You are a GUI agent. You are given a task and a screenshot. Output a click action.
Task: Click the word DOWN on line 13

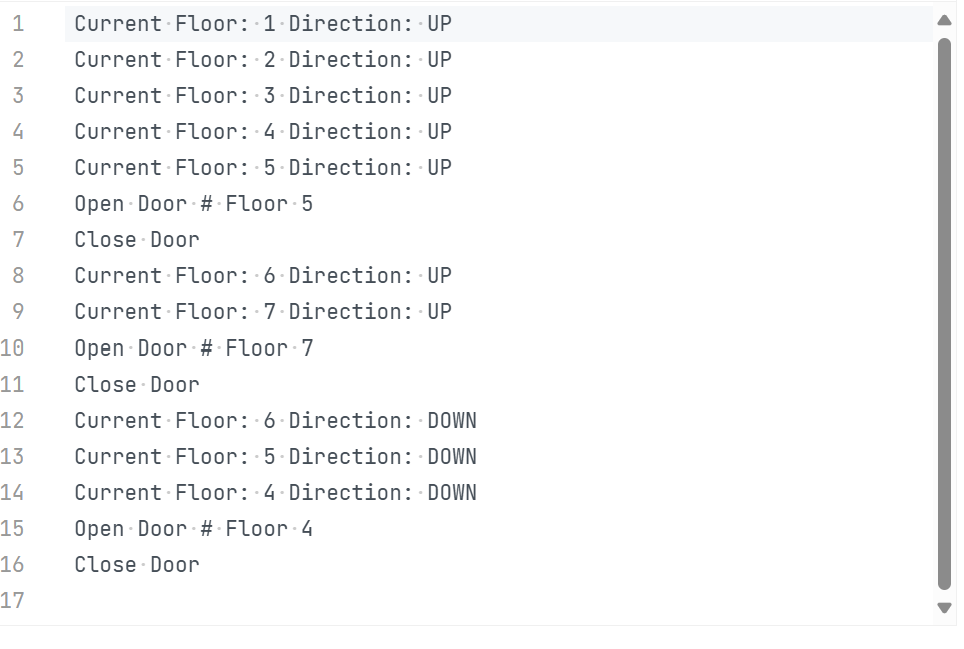coord(452,457)
